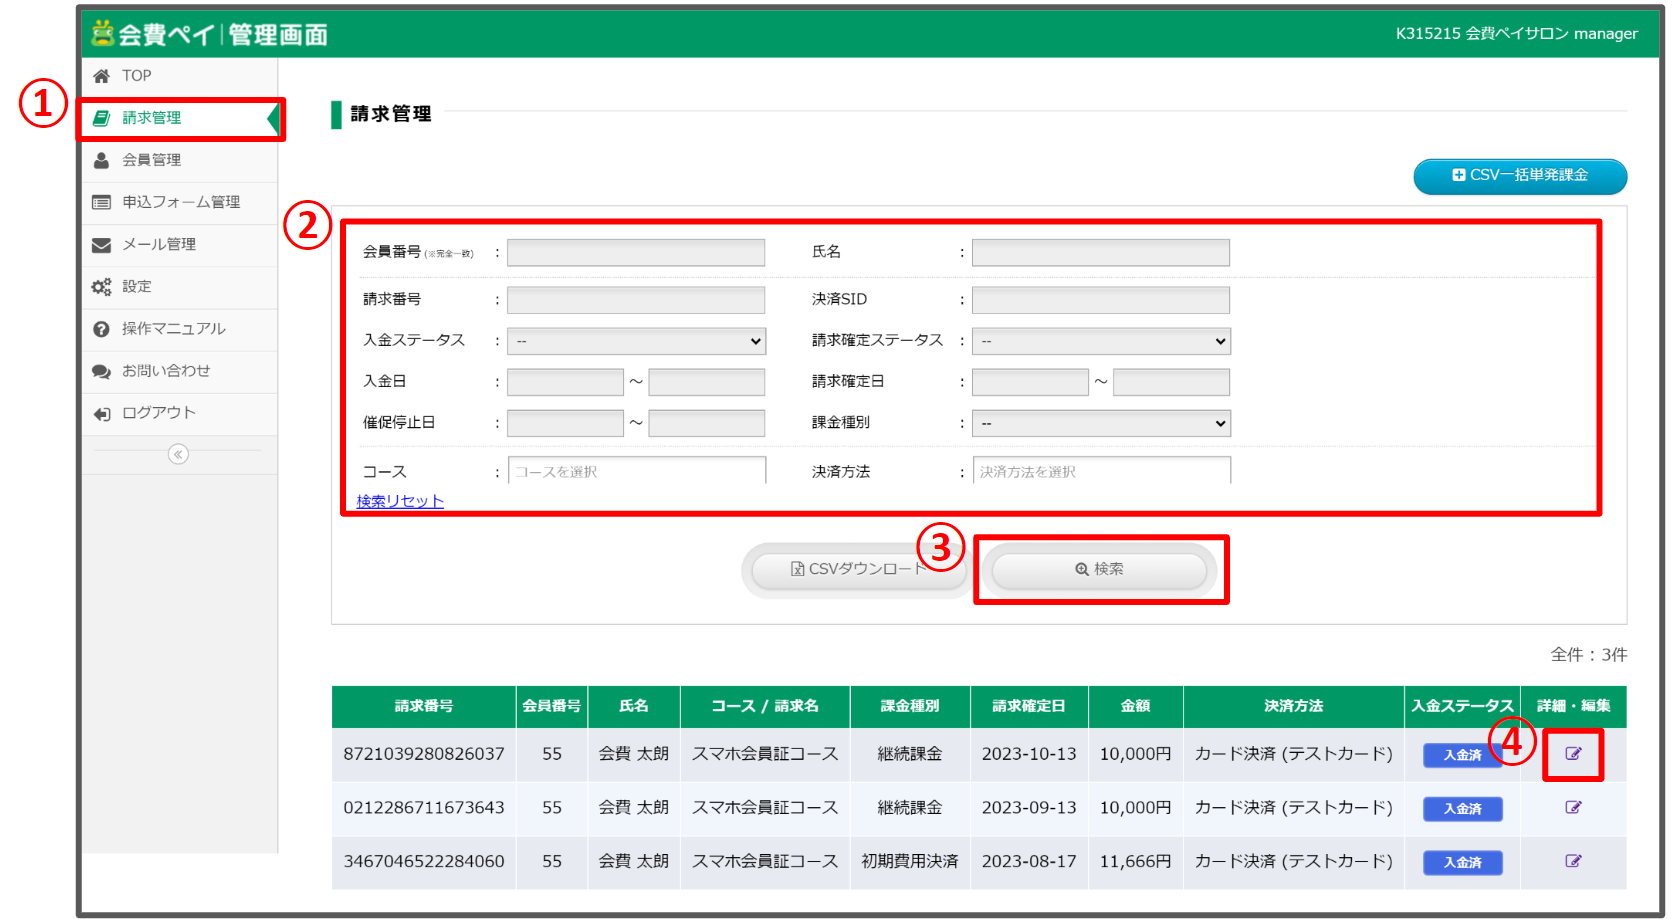Click the 会員番号 input field
This screenshot has width=1673, height=919.
click(x=636, y=253)
